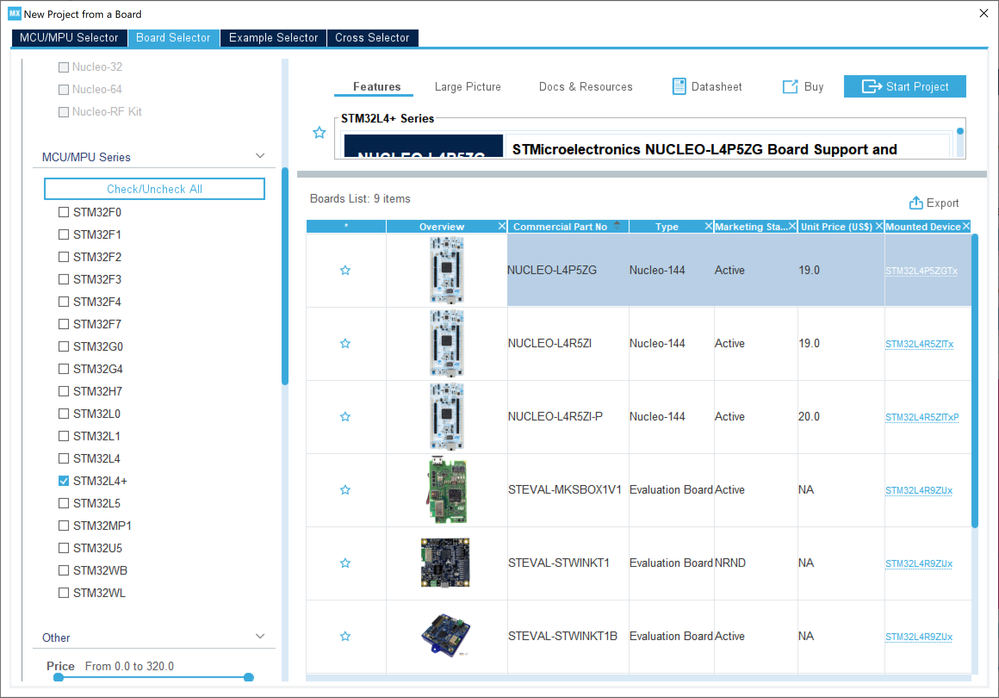The width and height of the screenshot is (999, 698).
Task: Sort by Commercial Part No column arrow
Action: click(x=617, y=224)
